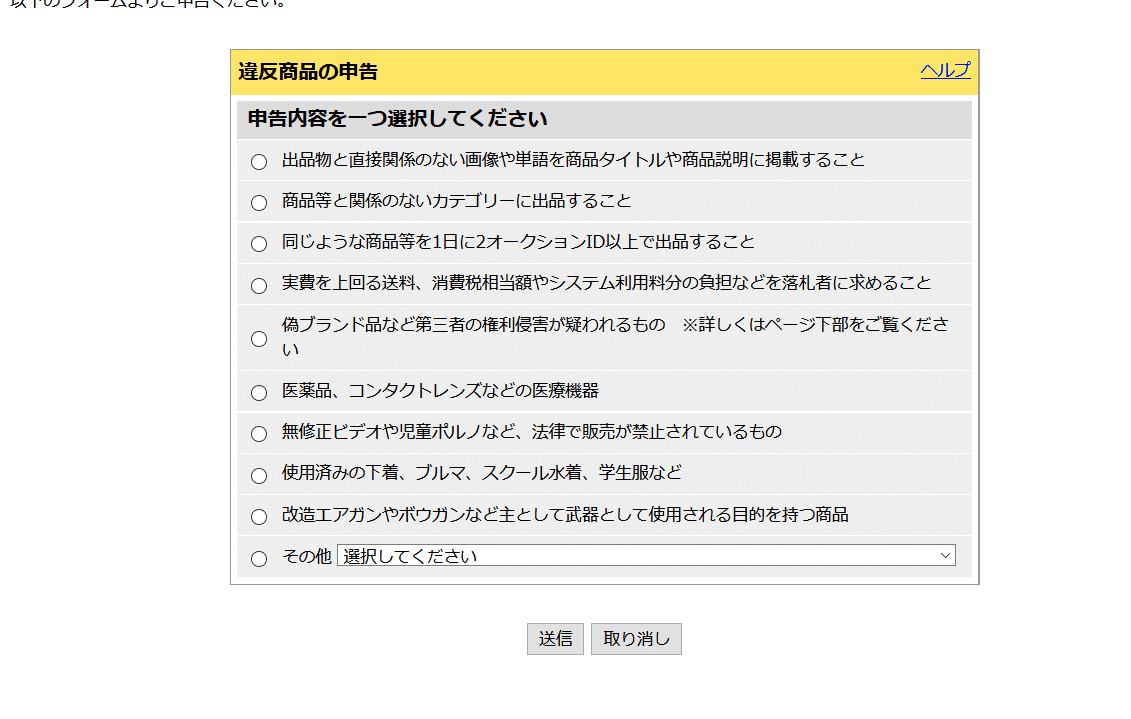Viewport: 1131px width, 719px height.
Task: Click the 違反商品の申告 form header title
Action: pyautogui.click(x=308, y=72)
